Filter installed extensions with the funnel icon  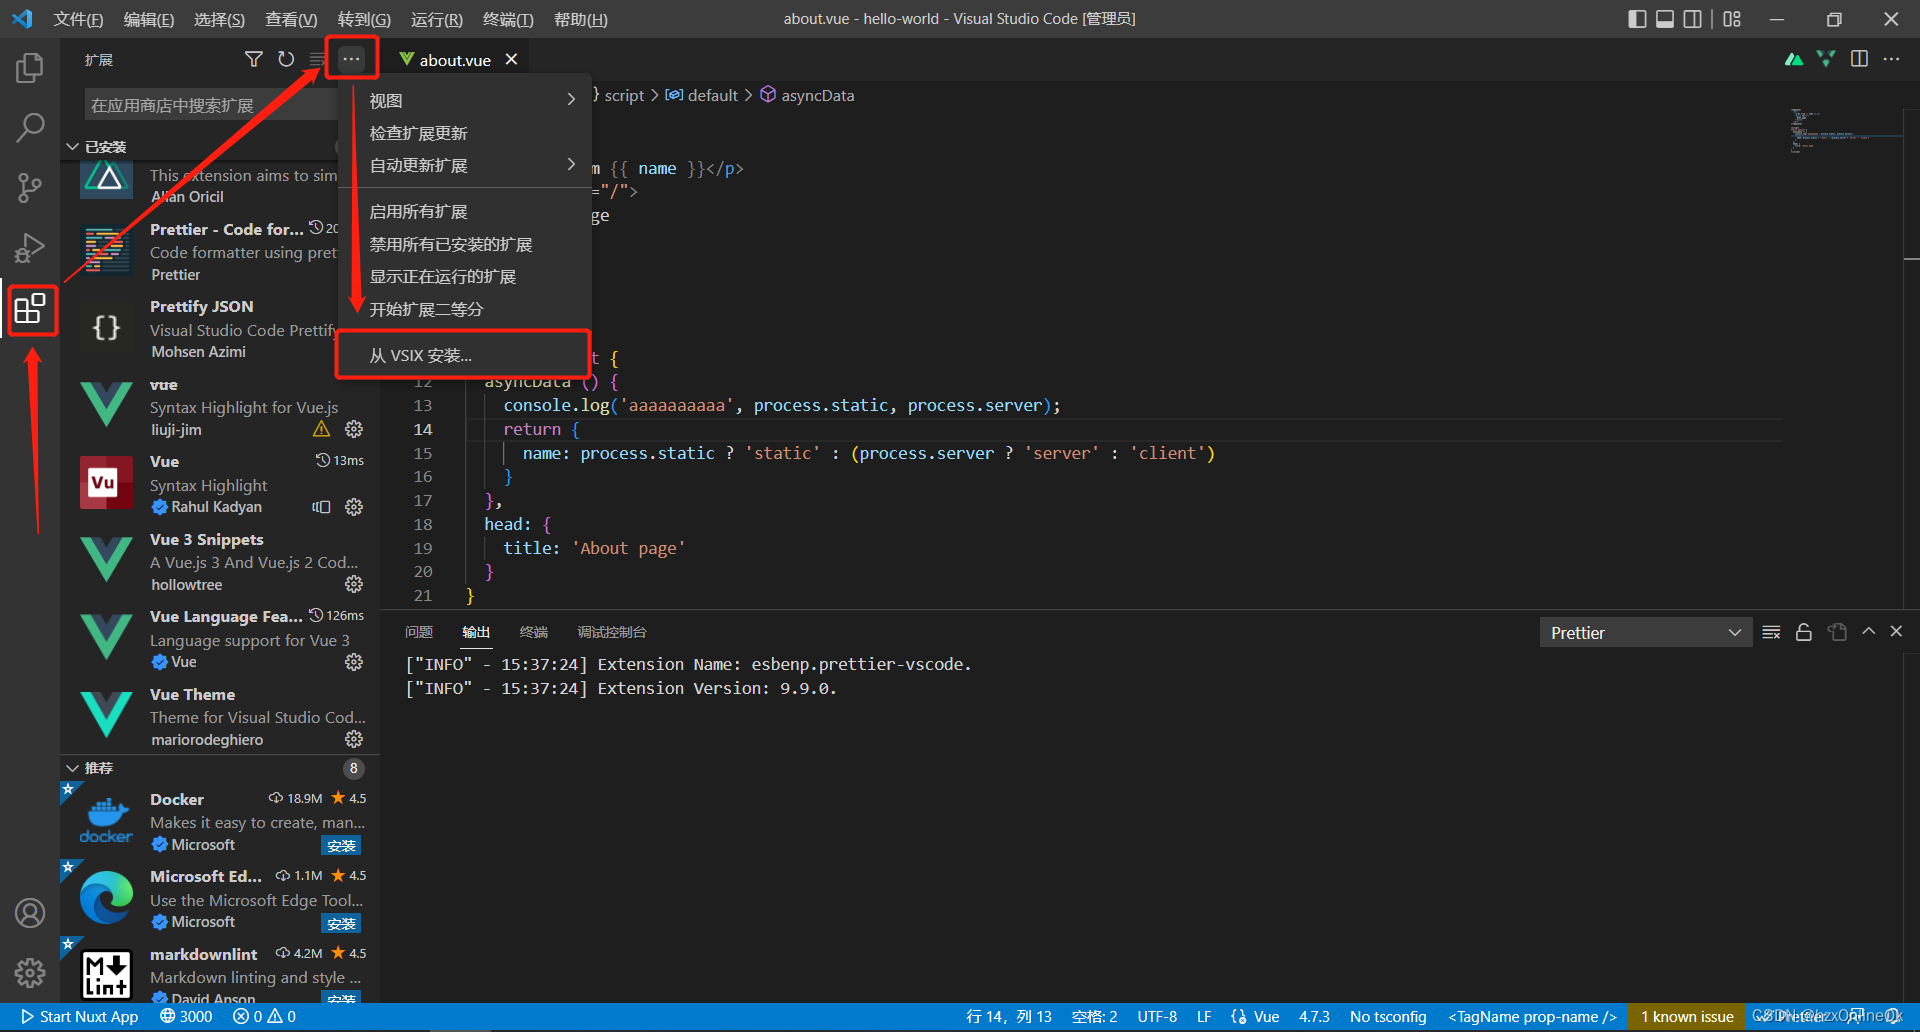[253, 59]
